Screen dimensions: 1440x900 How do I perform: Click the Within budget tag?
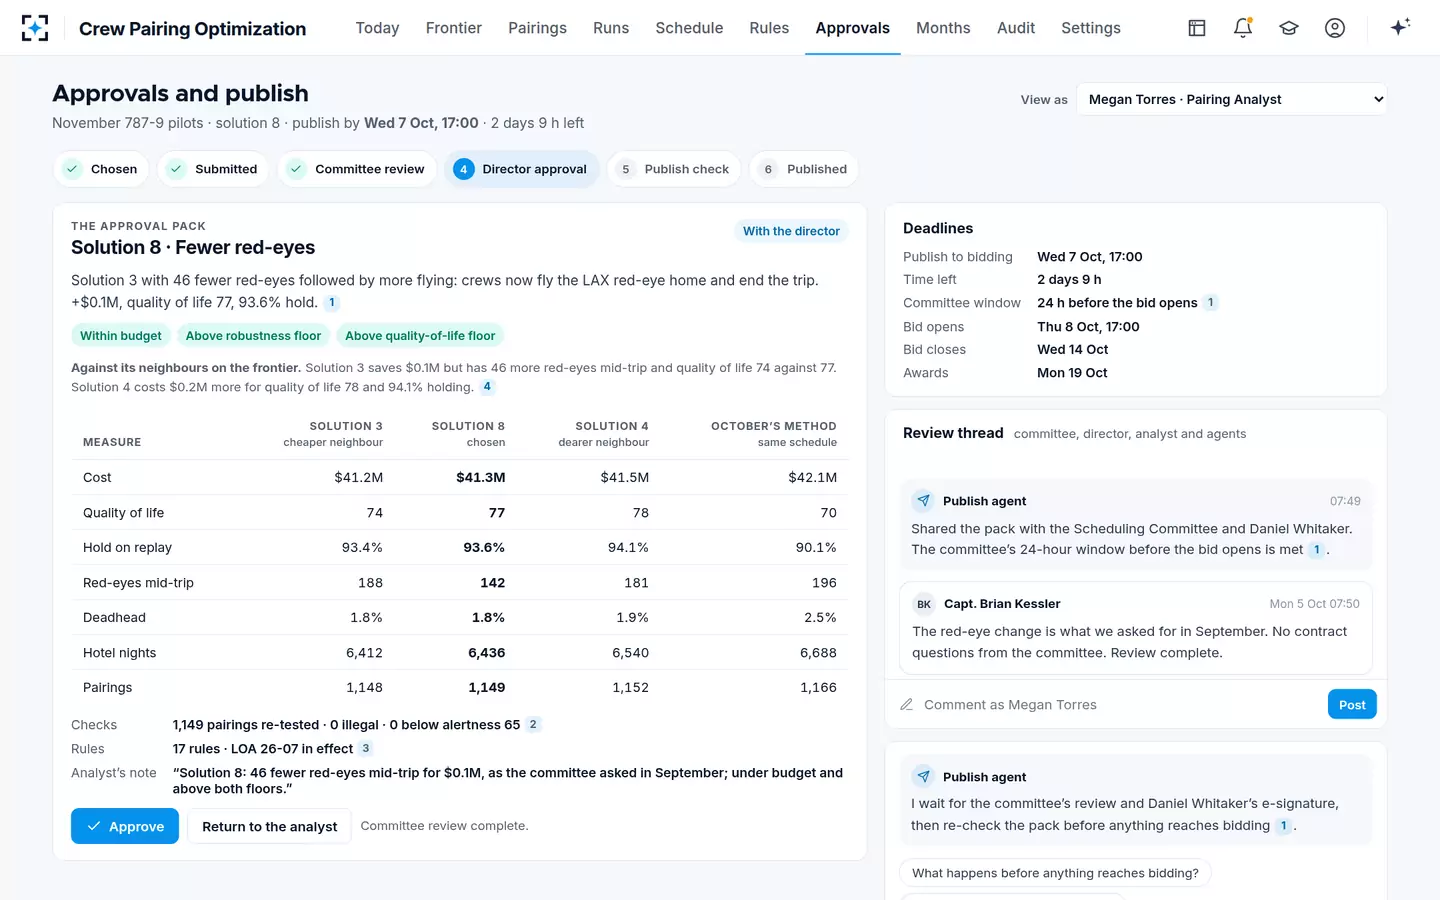pos(121,336)
